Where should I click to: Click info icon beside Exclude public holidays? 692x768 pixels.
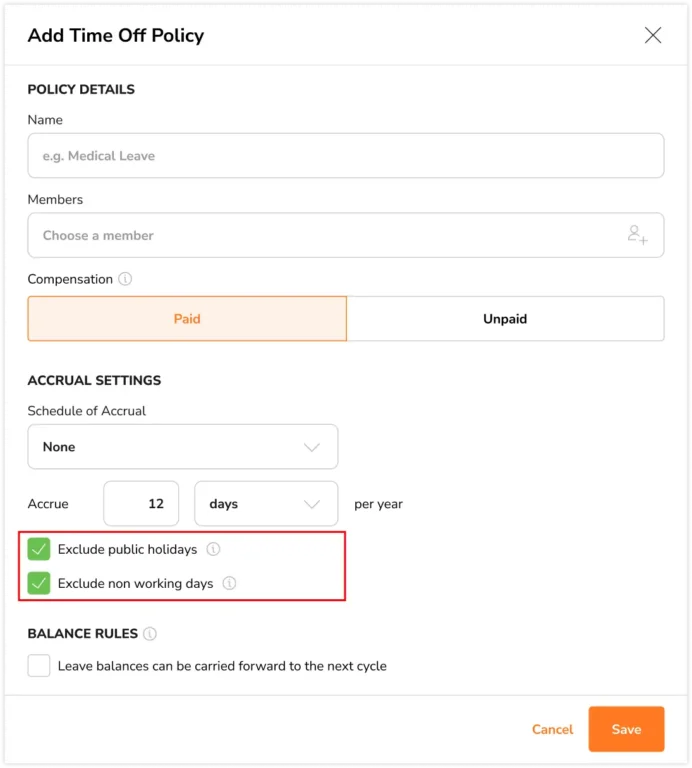(x=213, y=549)
